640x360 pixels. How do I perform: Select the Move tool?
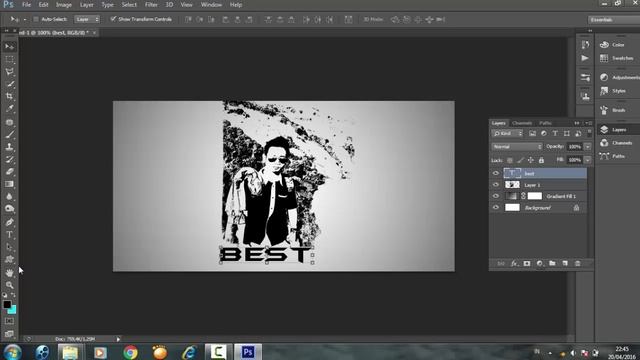click(x=9, y=47)
